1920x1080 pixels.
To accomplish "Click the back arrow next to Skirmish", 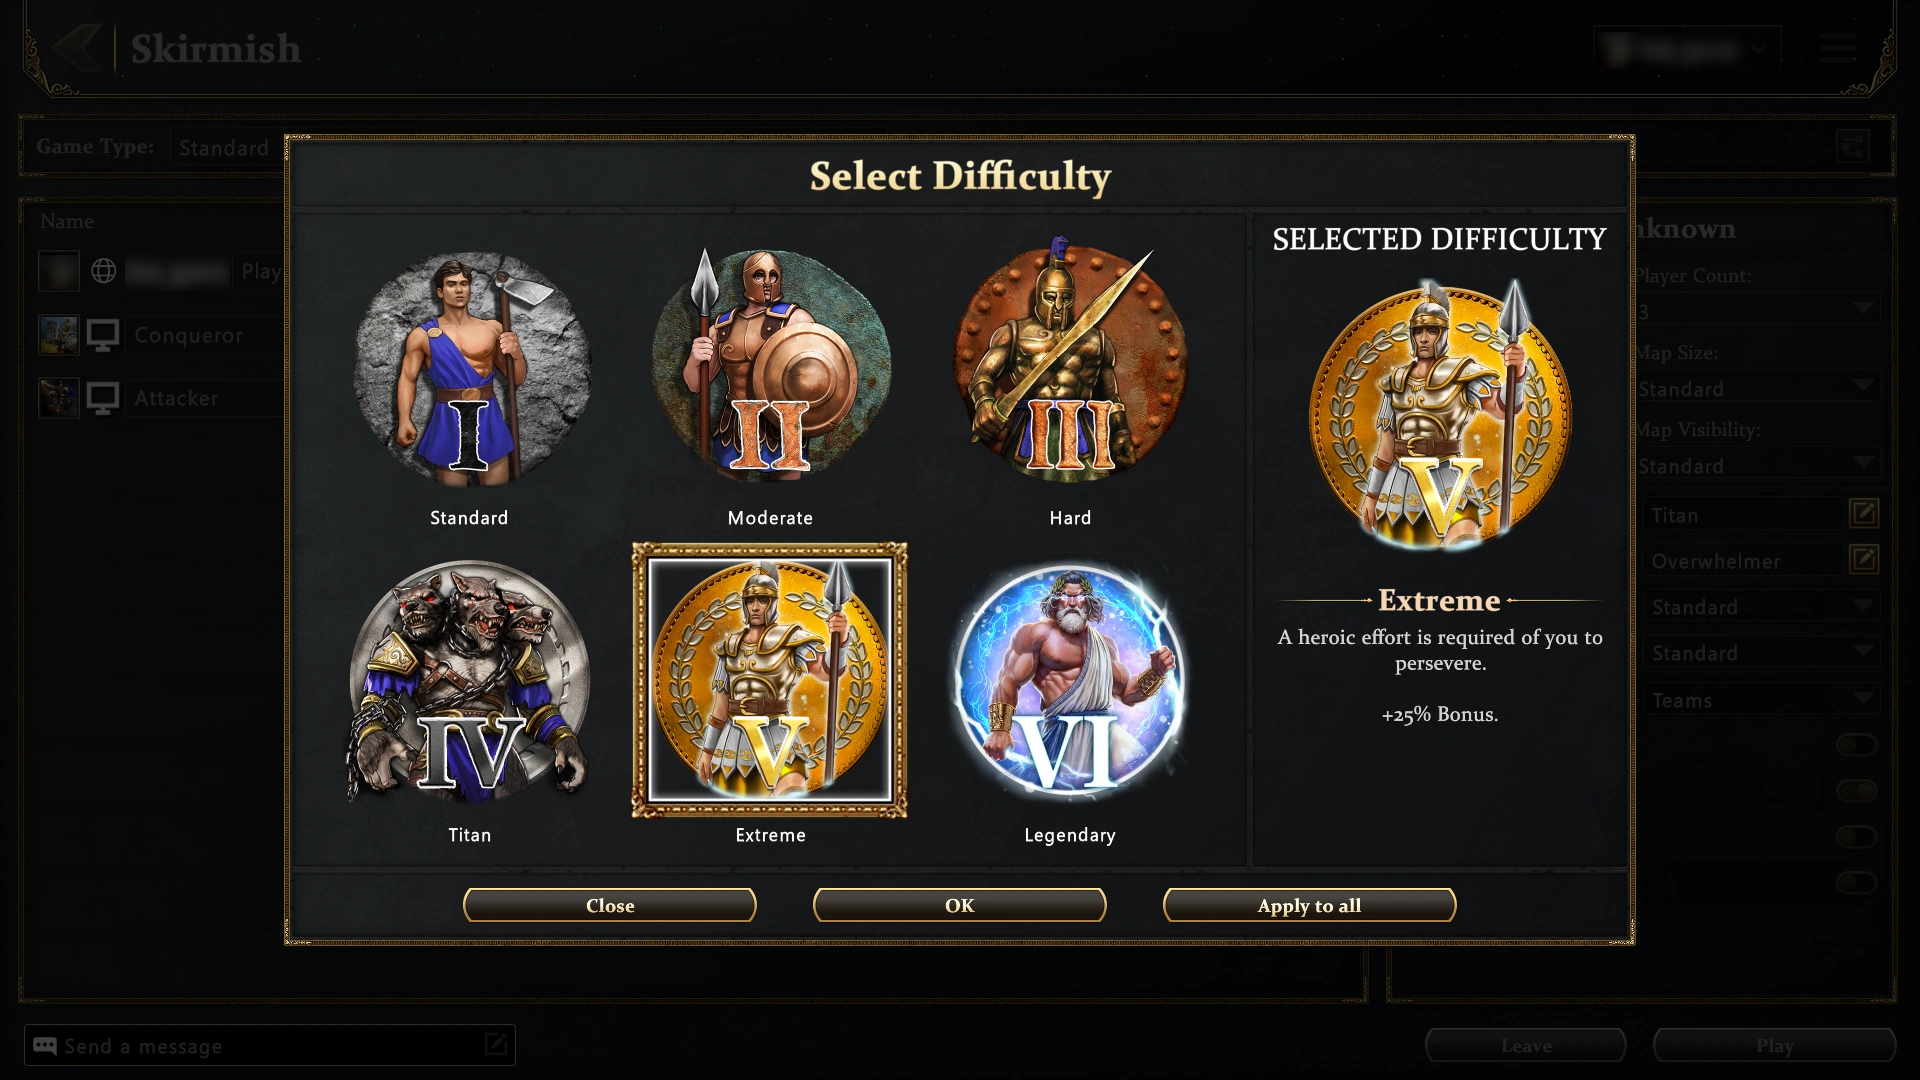I will (x=76, y=47).
